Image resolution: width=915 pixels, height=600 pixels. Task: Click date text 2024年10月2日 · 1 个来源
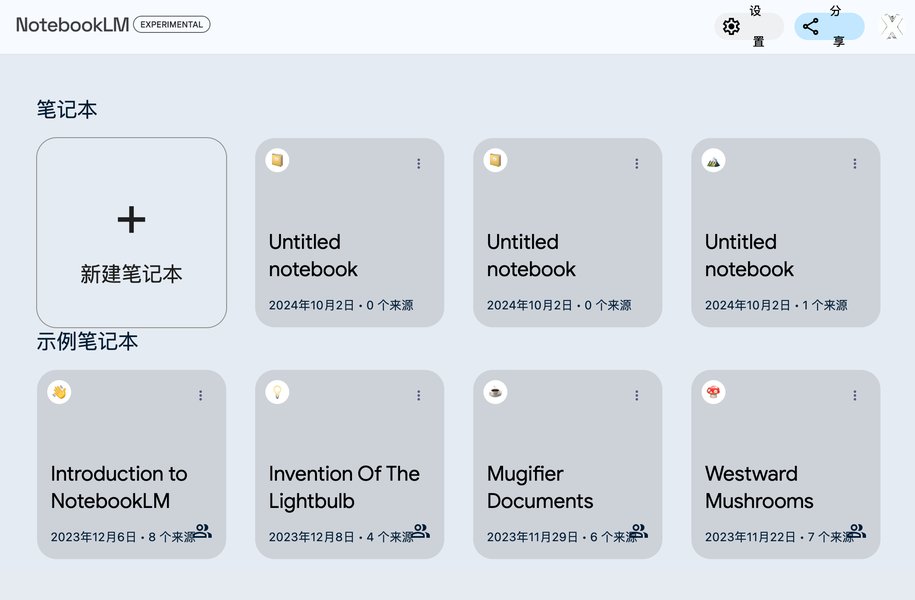click(x=776, y=305)
